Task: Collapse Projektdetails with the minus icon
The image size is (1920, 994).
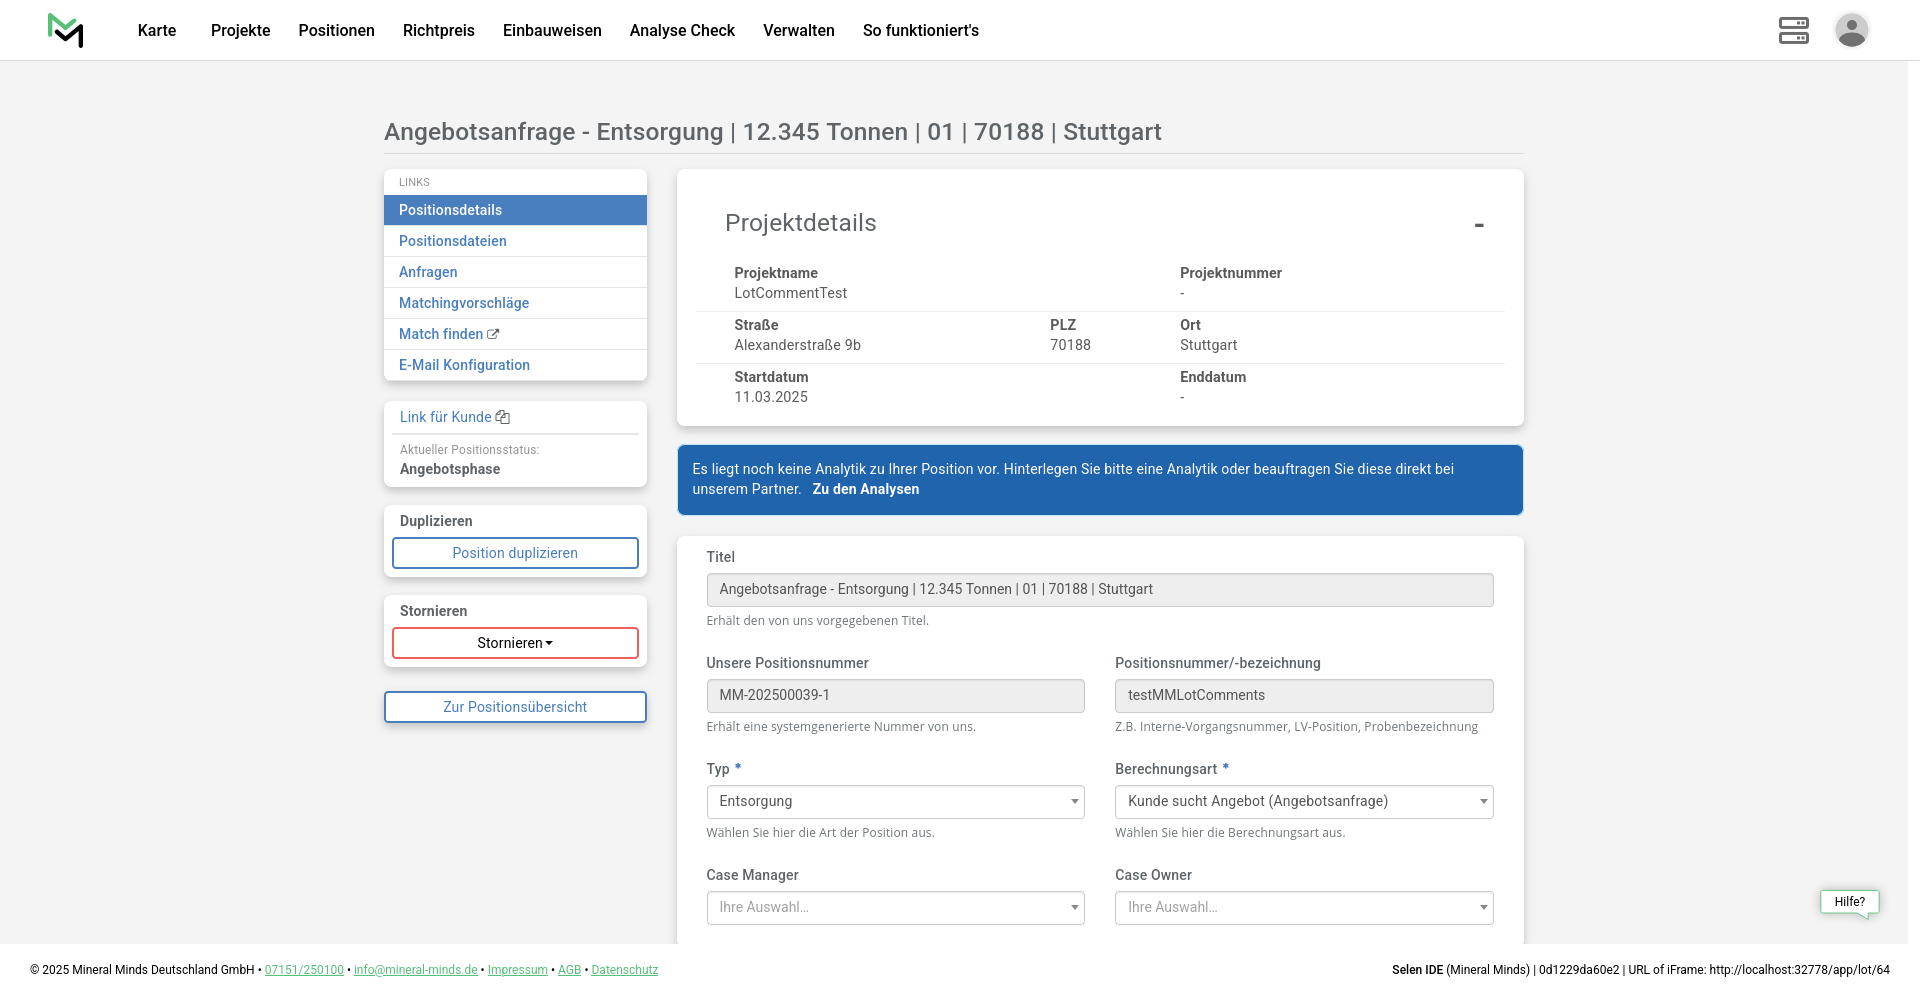Action: 1478,225
